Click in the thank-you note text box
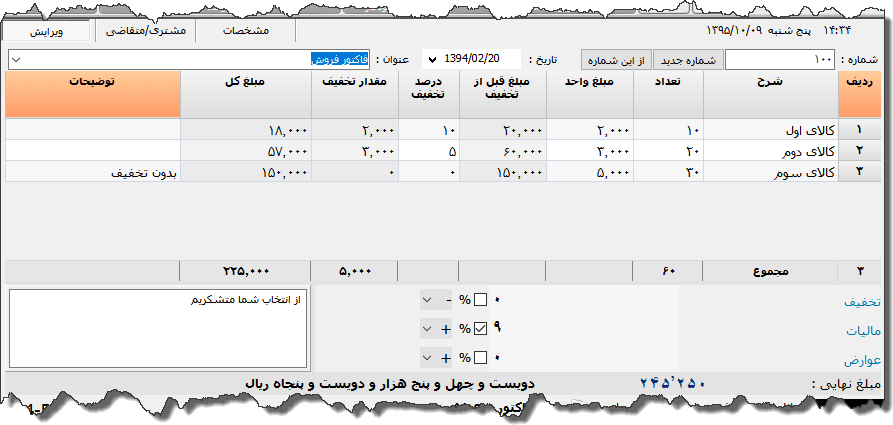This screenshot has height=425, width=893. tap(156, 330)
